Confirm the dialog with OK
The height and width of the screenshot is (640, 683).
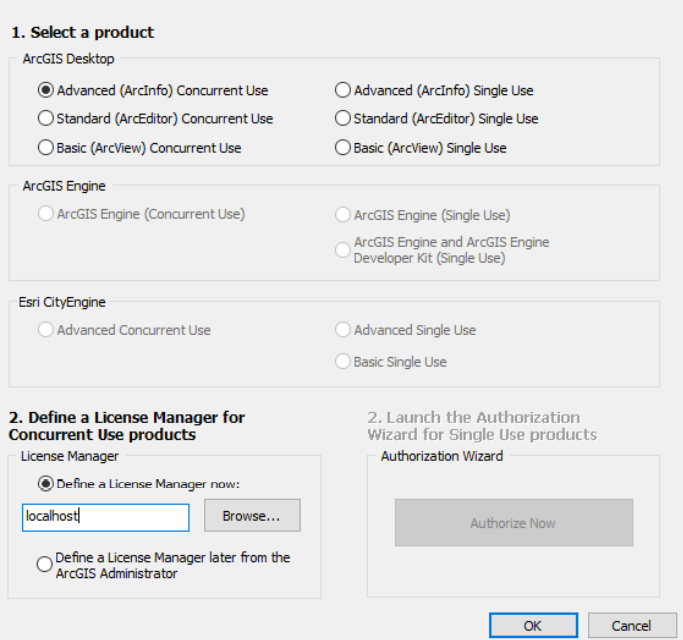point(533,626)
